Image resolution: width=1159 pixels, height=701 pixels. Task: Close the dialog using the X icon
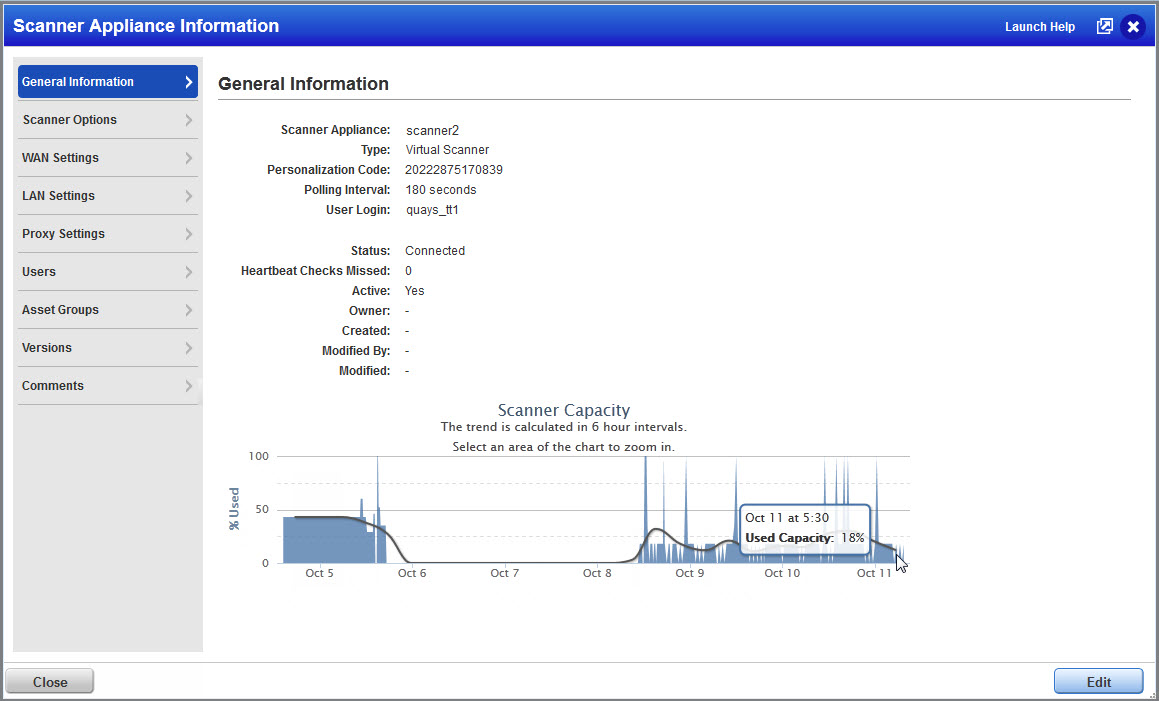click(1134, 26)
